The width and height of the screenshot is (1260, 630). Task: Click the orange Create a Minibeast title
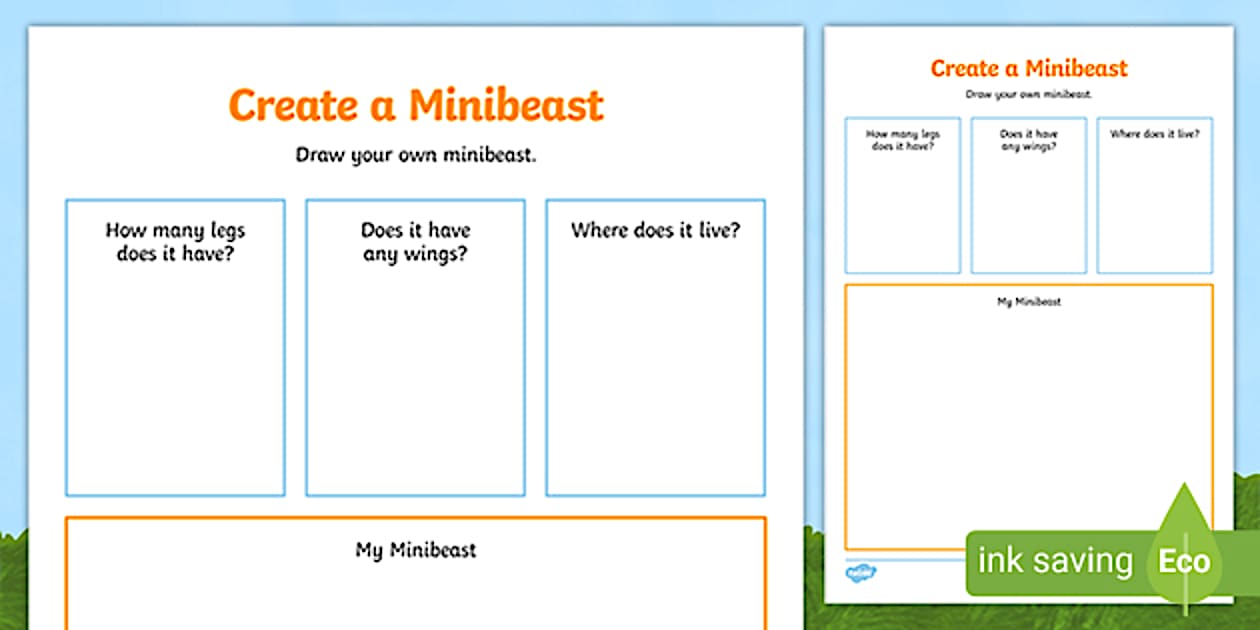(416, 105)
